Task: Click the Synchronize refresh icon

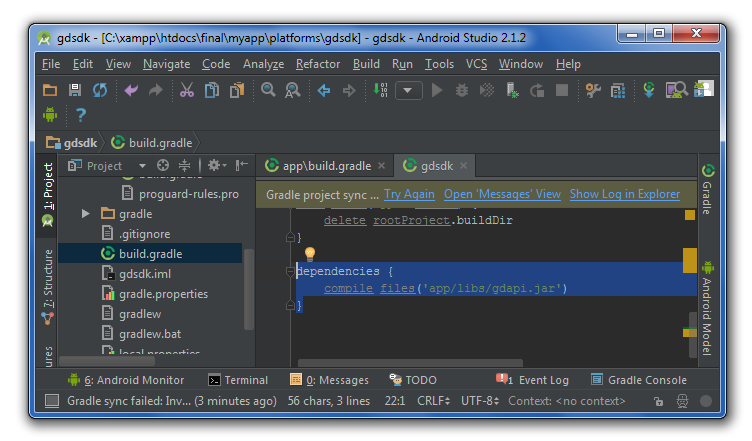Action: [100, 90]
